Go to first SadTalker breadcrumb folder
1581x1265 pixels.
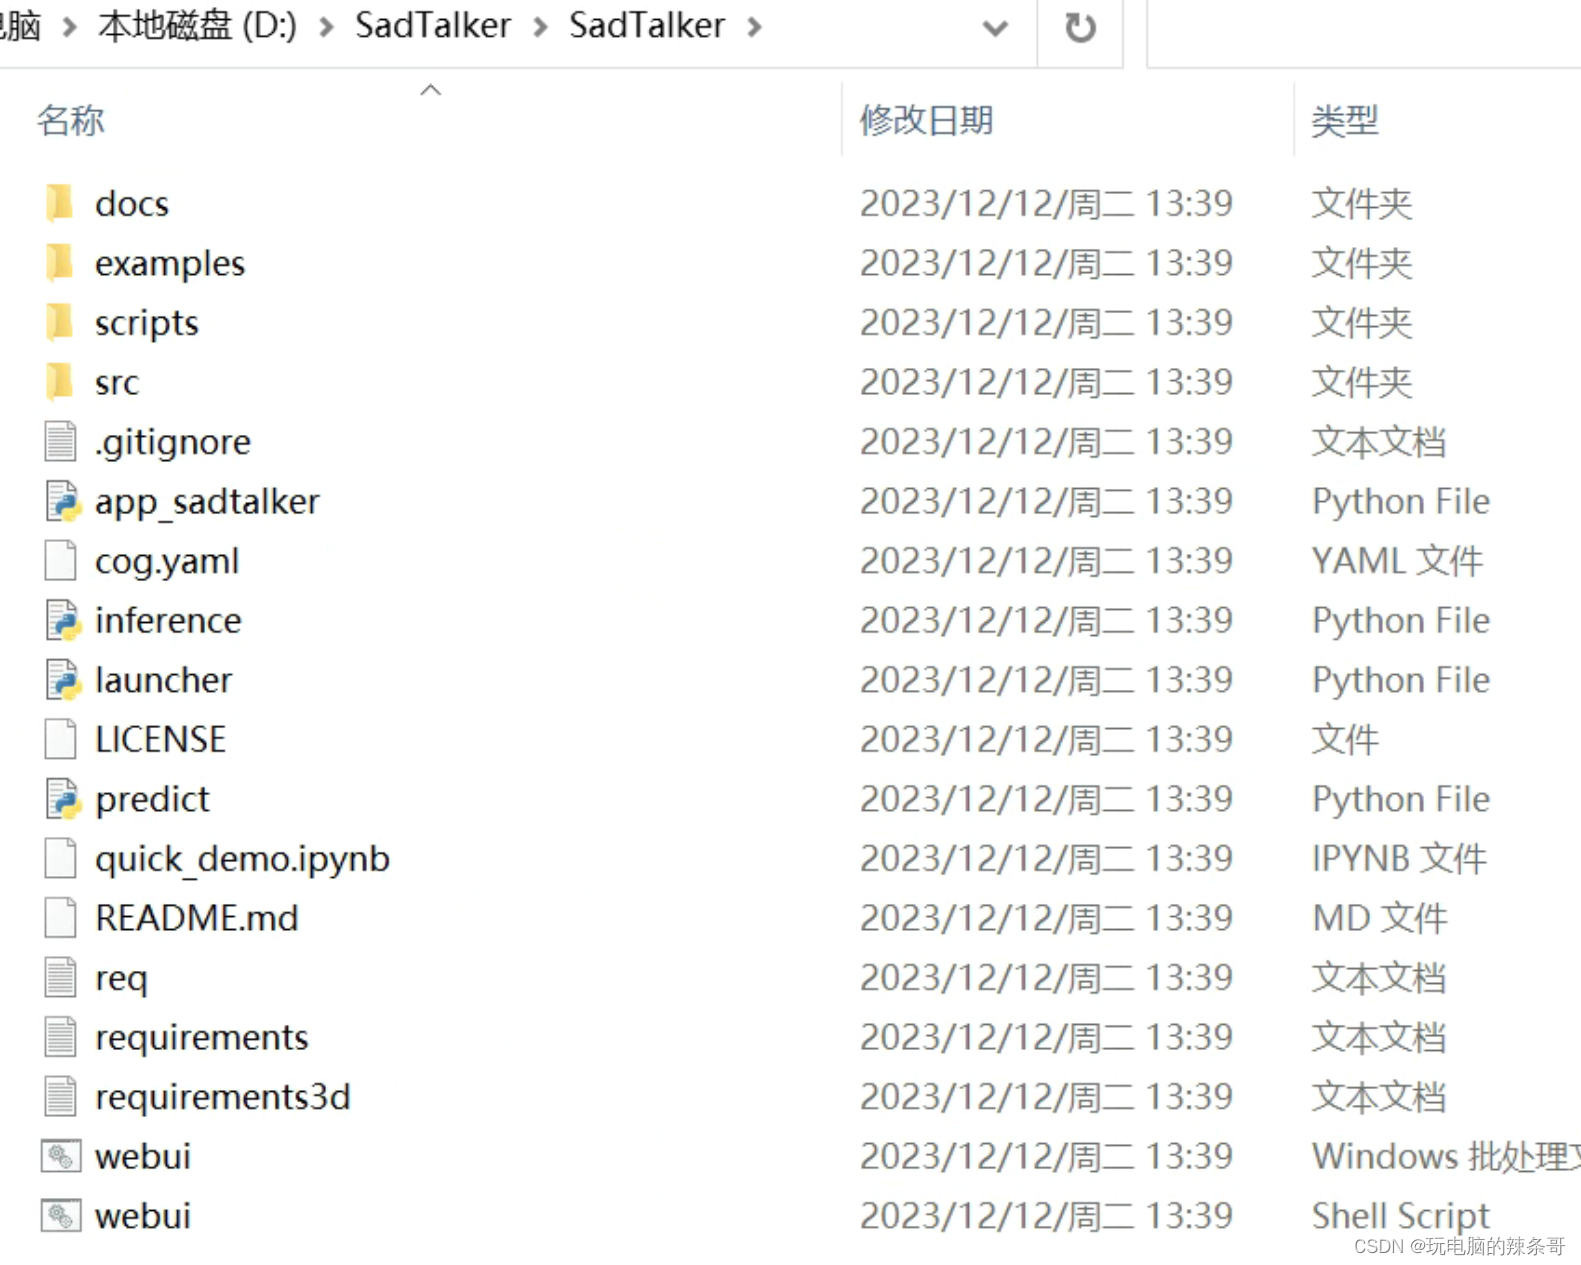tap(433, 26)
